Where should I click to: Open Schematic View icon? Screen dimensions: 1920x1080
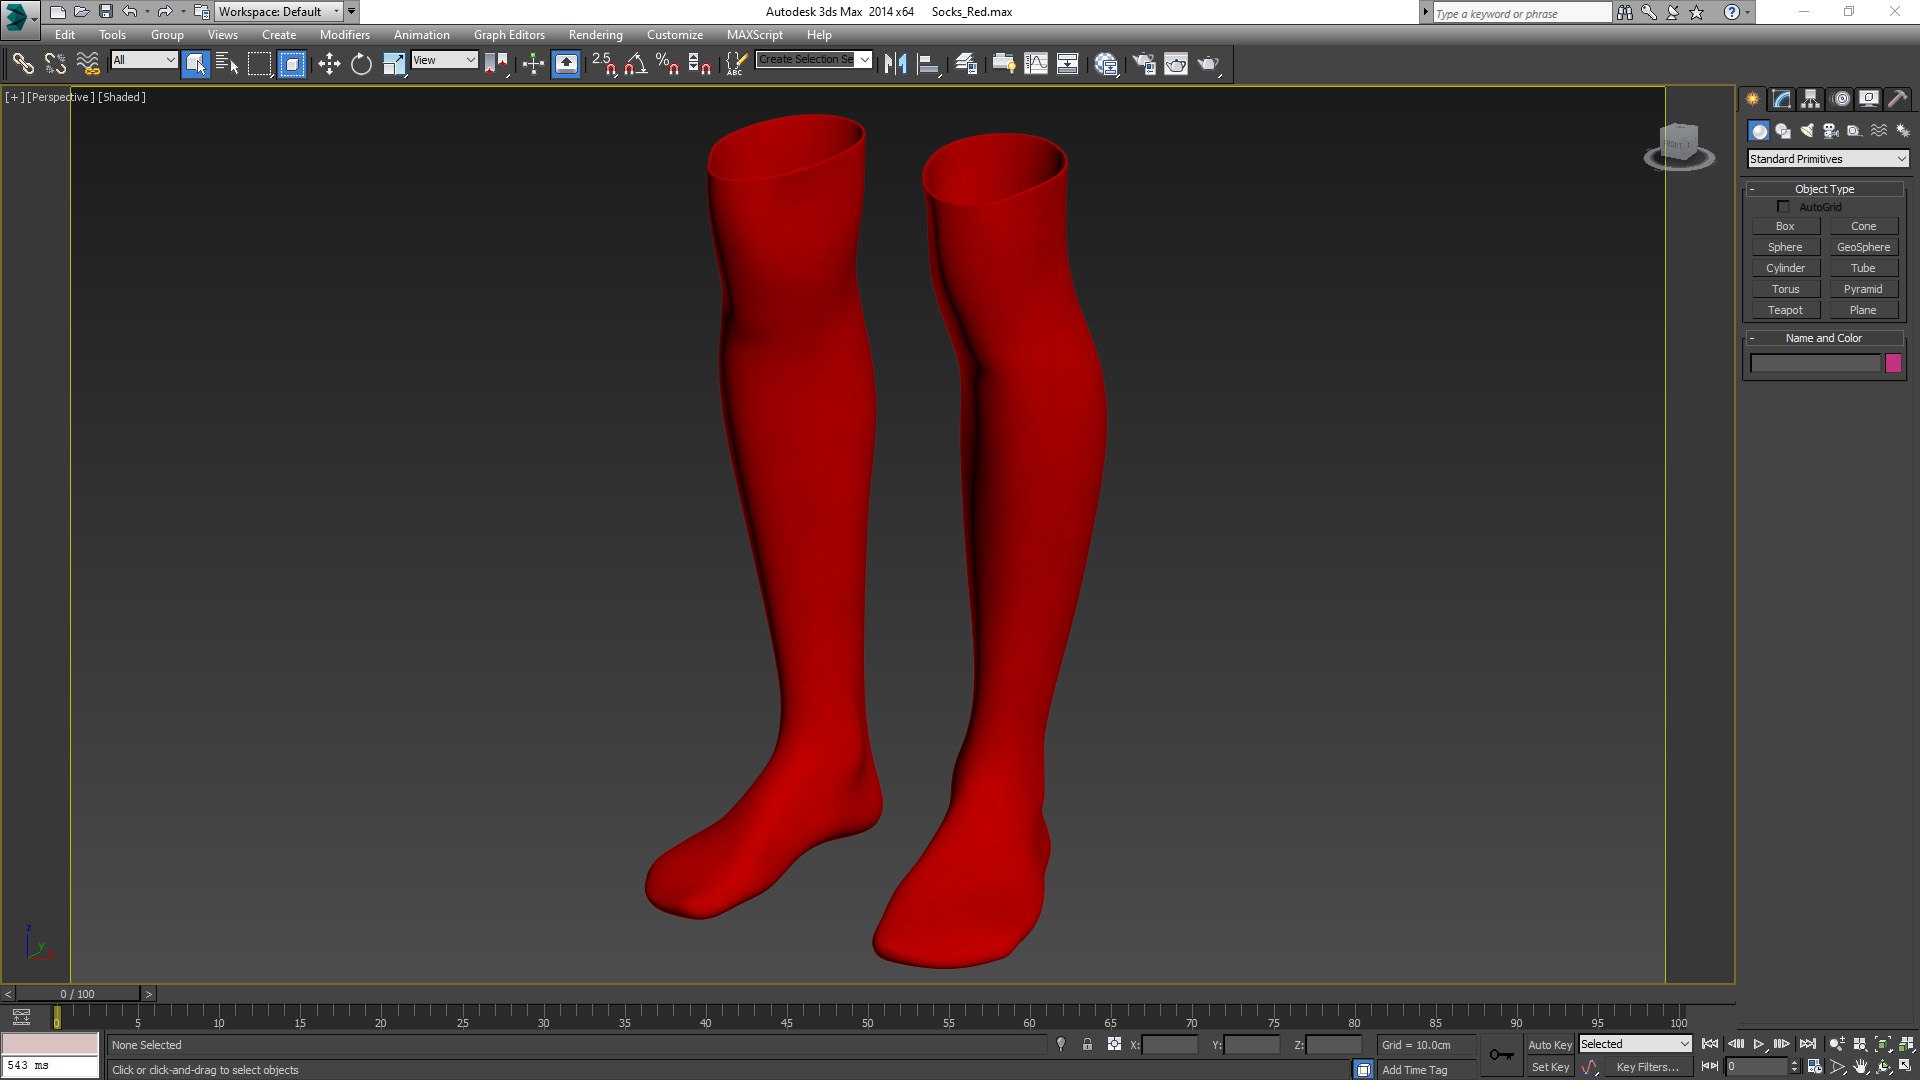[x=1068, y=64]
